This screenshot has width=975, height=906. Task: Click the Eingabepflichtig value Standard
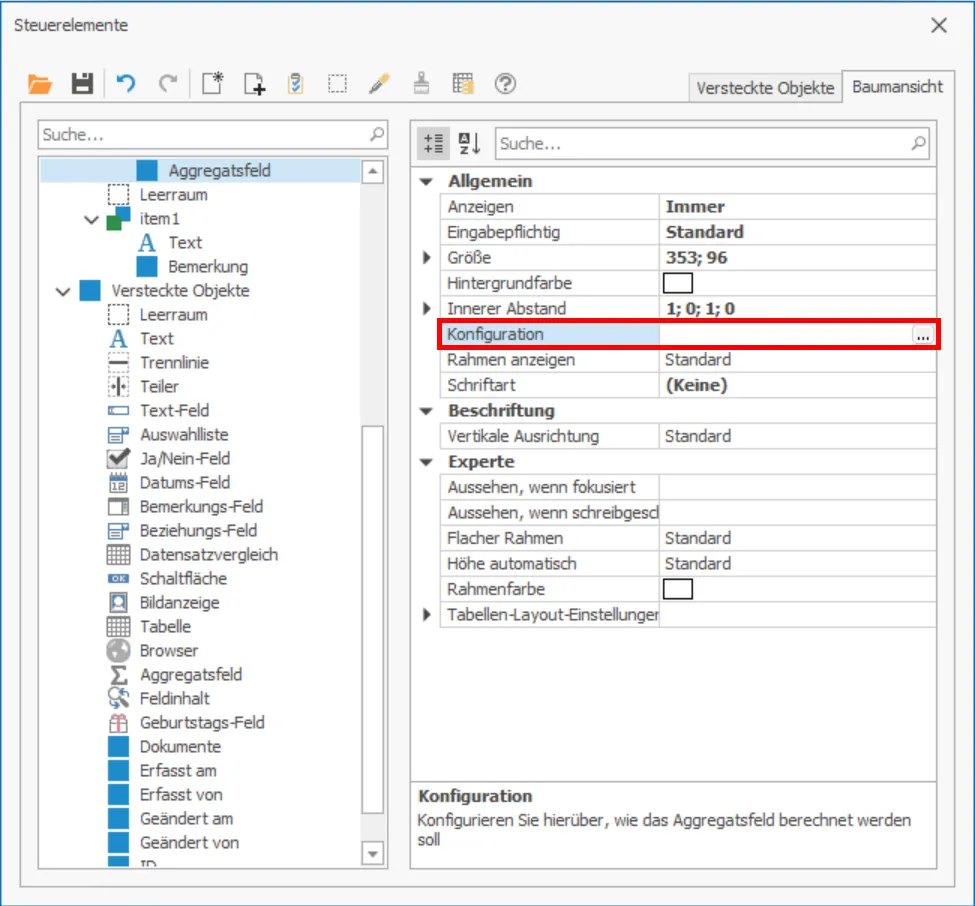click(705, 233)
